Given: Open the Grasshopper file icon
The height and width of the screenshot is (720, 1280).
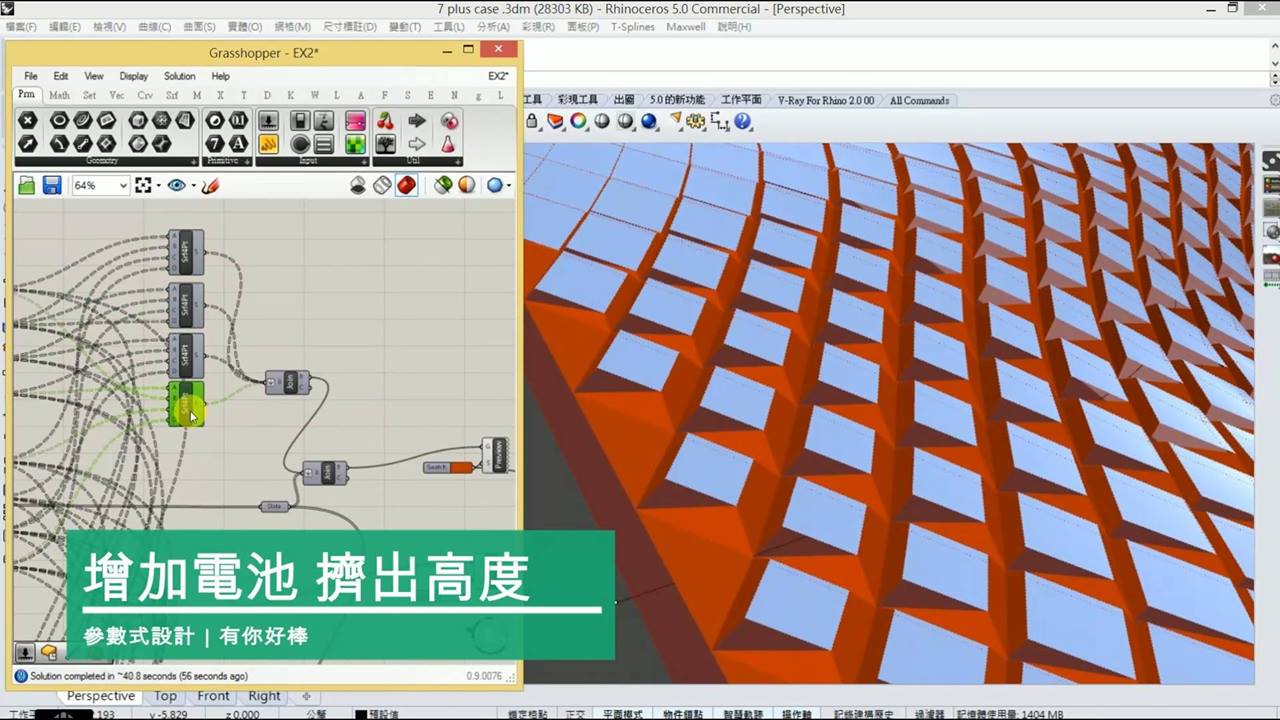Looking at the screenshot, I should click(x=26, y=185).
